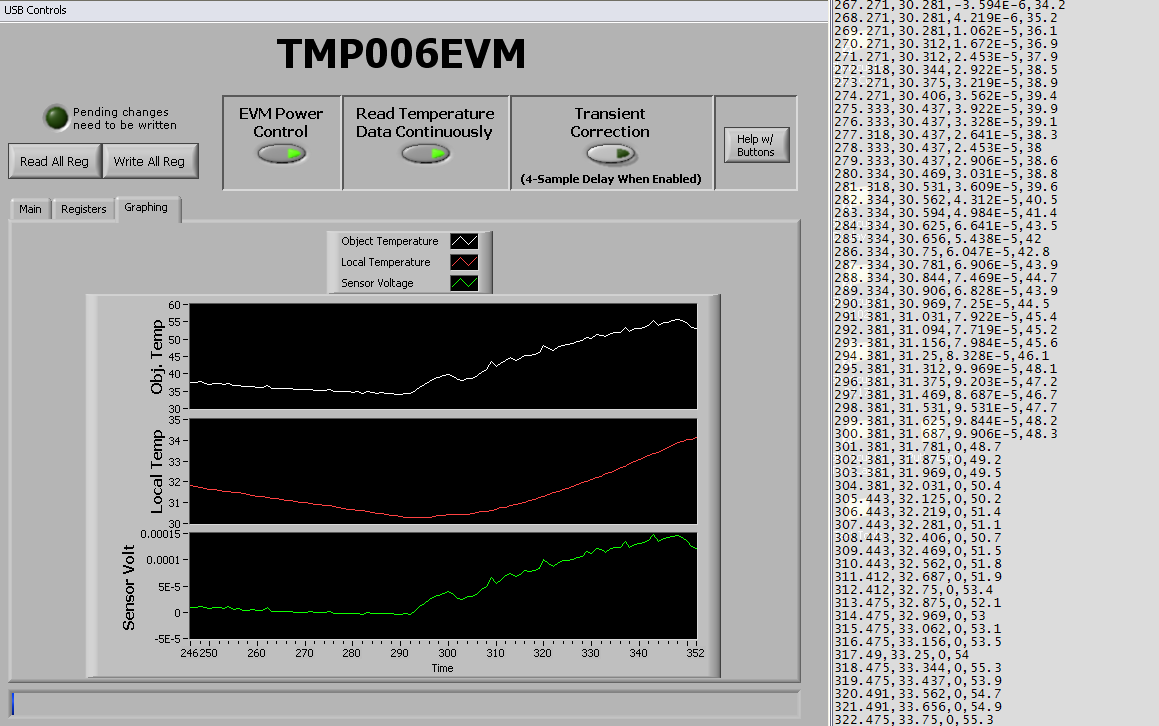Click the Object Temperature legend line icon
This screenshot has height=726, width=1159.
pyautogui.click(x=462, y=240)
